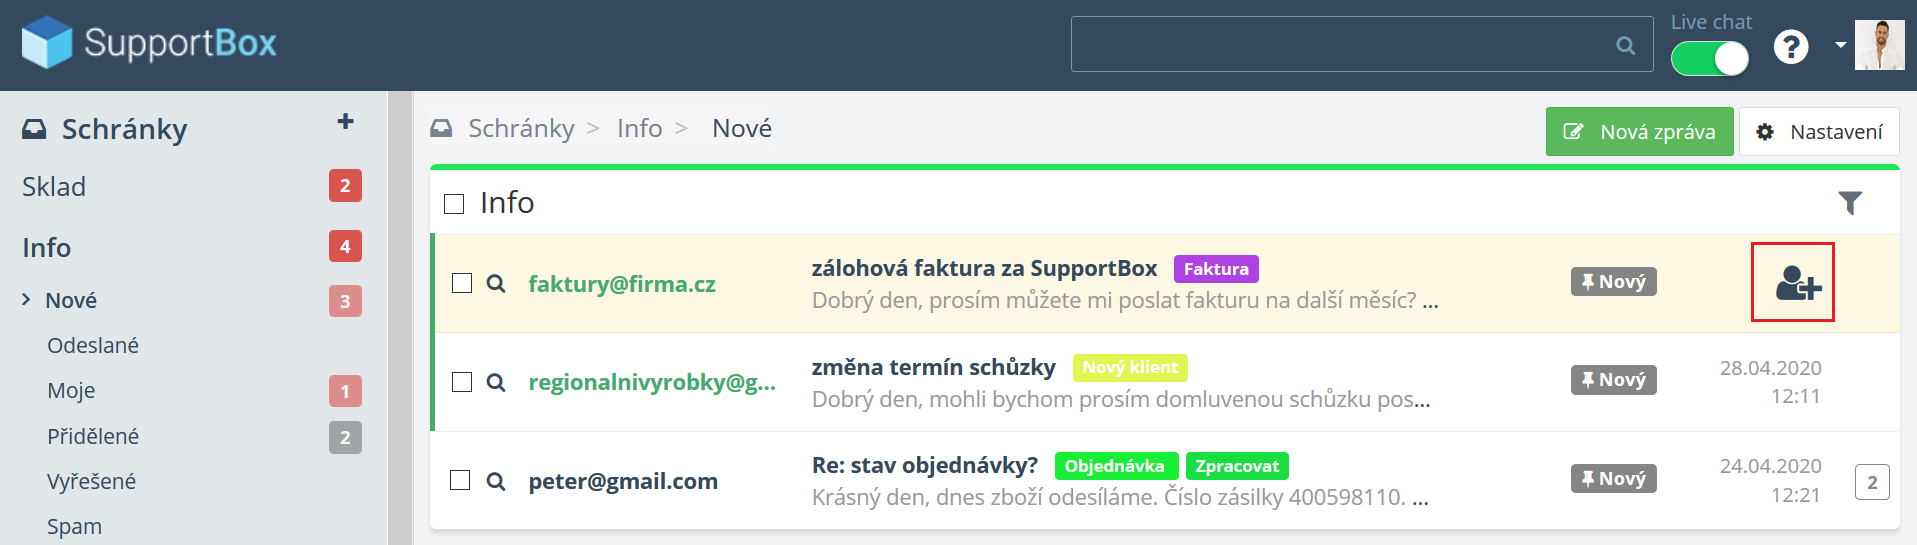The width and height of the screenshot is (1917, 545).
Task: Click the assign-user icon on the faktury@firma.cz message
Action: (1796, 283)
